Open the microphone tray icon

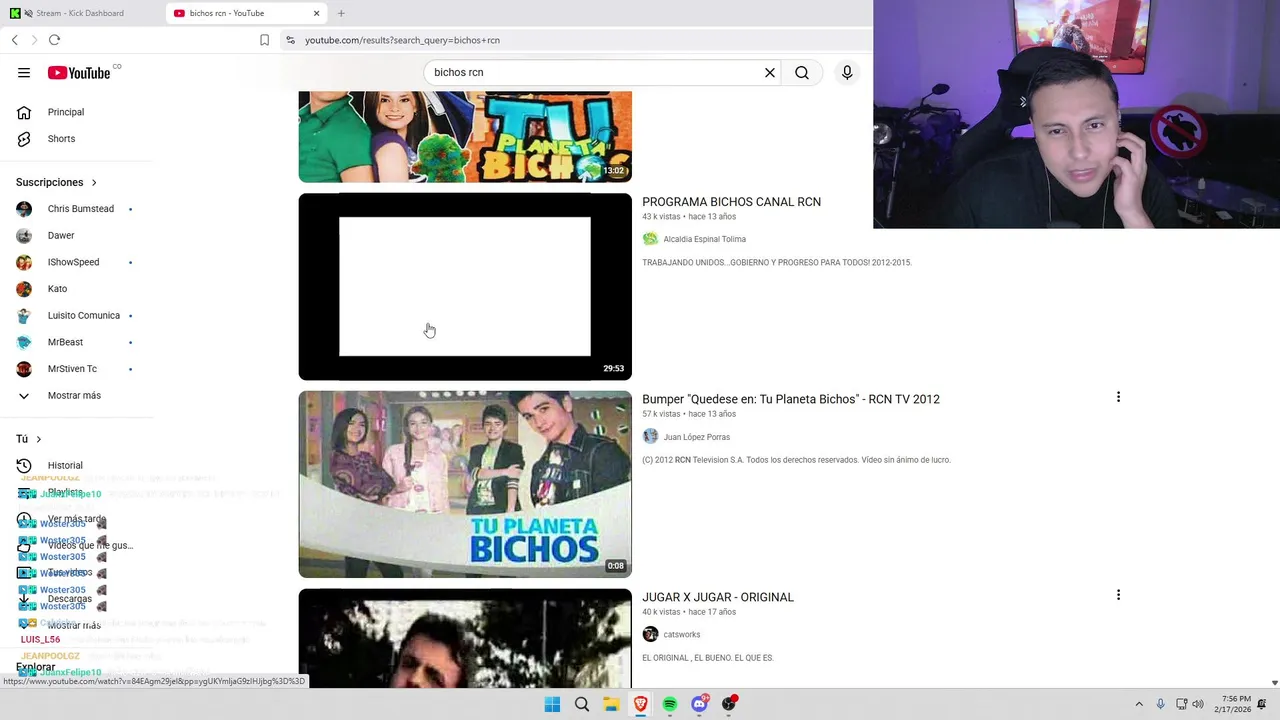[1160, 704]
